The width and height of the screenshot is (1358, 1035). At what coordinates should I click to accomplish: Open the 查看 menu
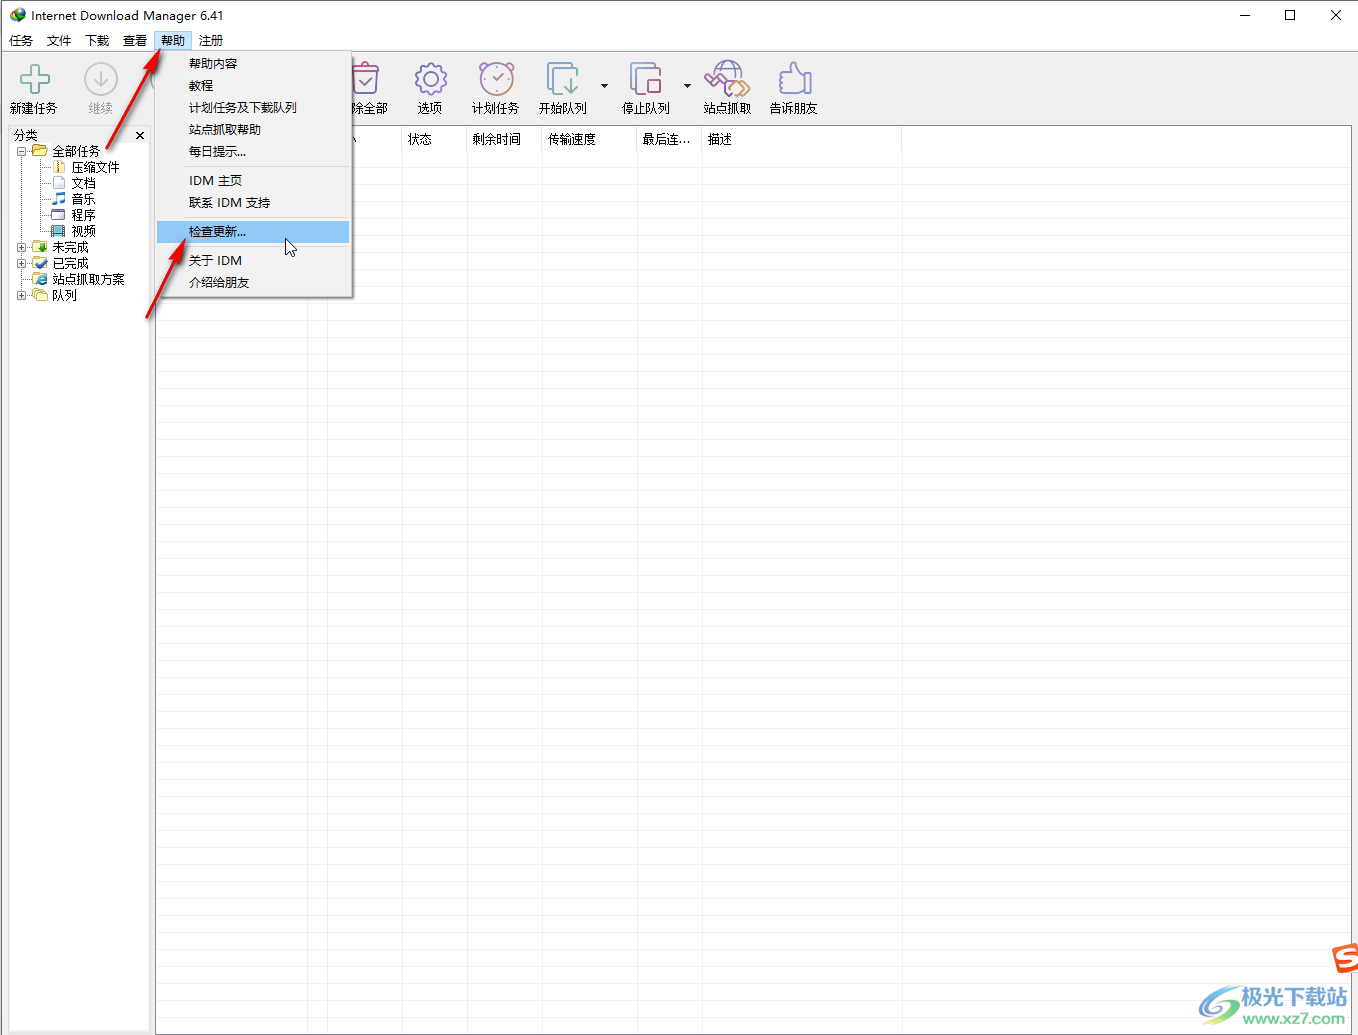pos(135,41)
